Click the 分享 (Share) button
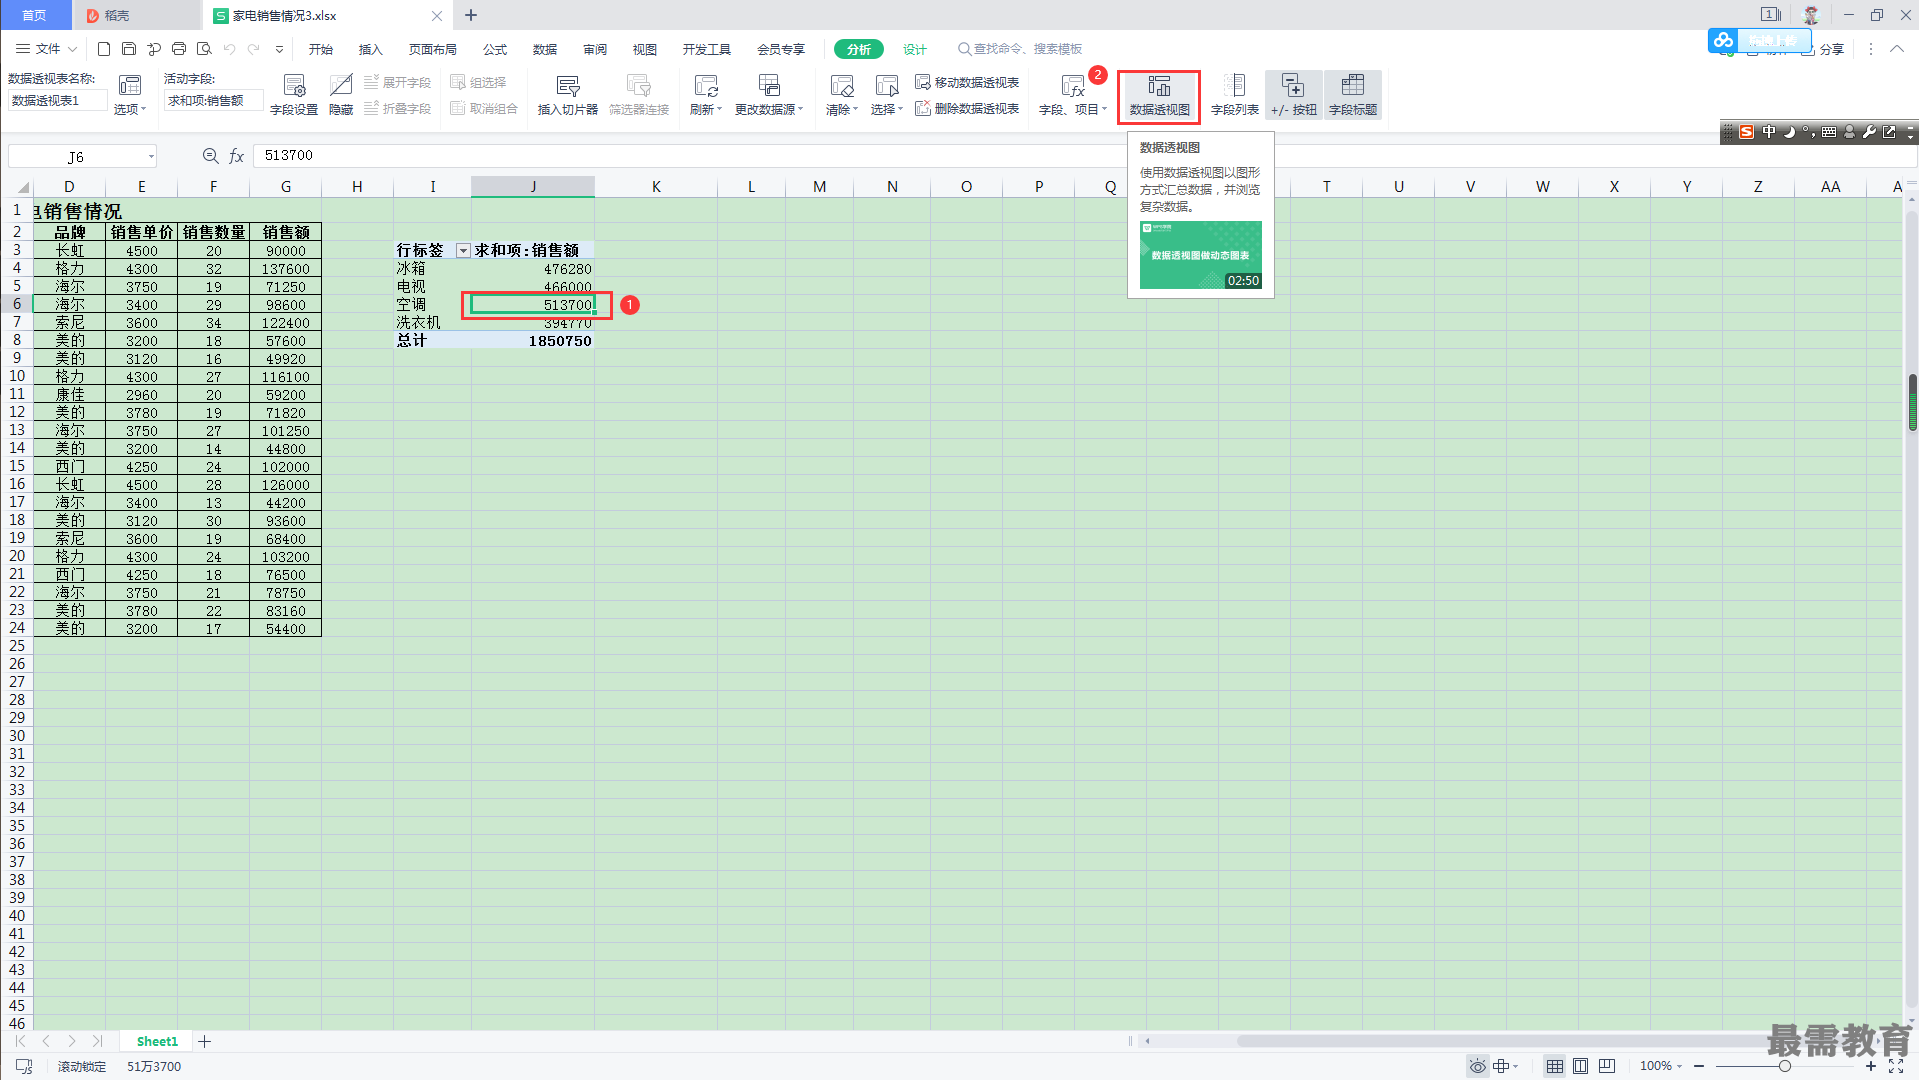Viewport: 1919px width, 1080px height. tap(1823, 49)
